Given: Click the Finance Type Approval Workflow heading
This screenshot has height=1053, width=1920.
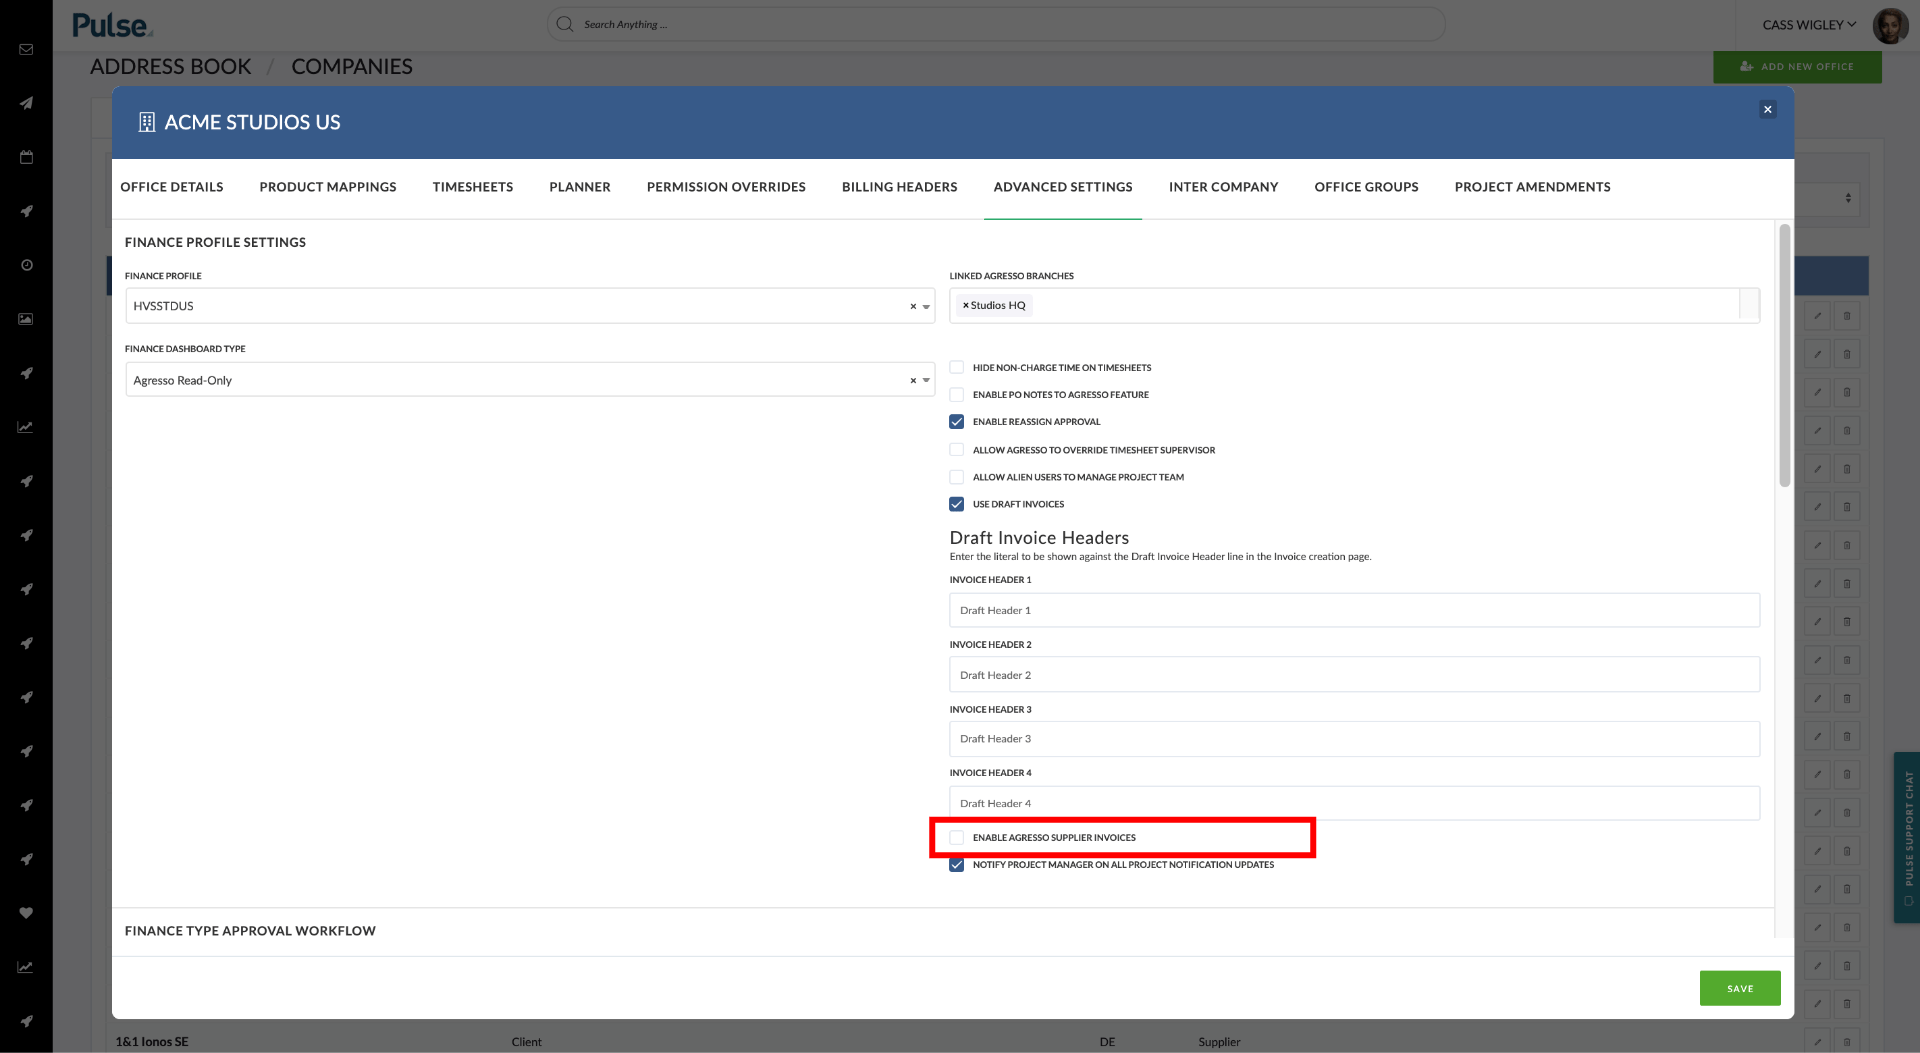Looking at the screenshot, I should tap(250, 931).
